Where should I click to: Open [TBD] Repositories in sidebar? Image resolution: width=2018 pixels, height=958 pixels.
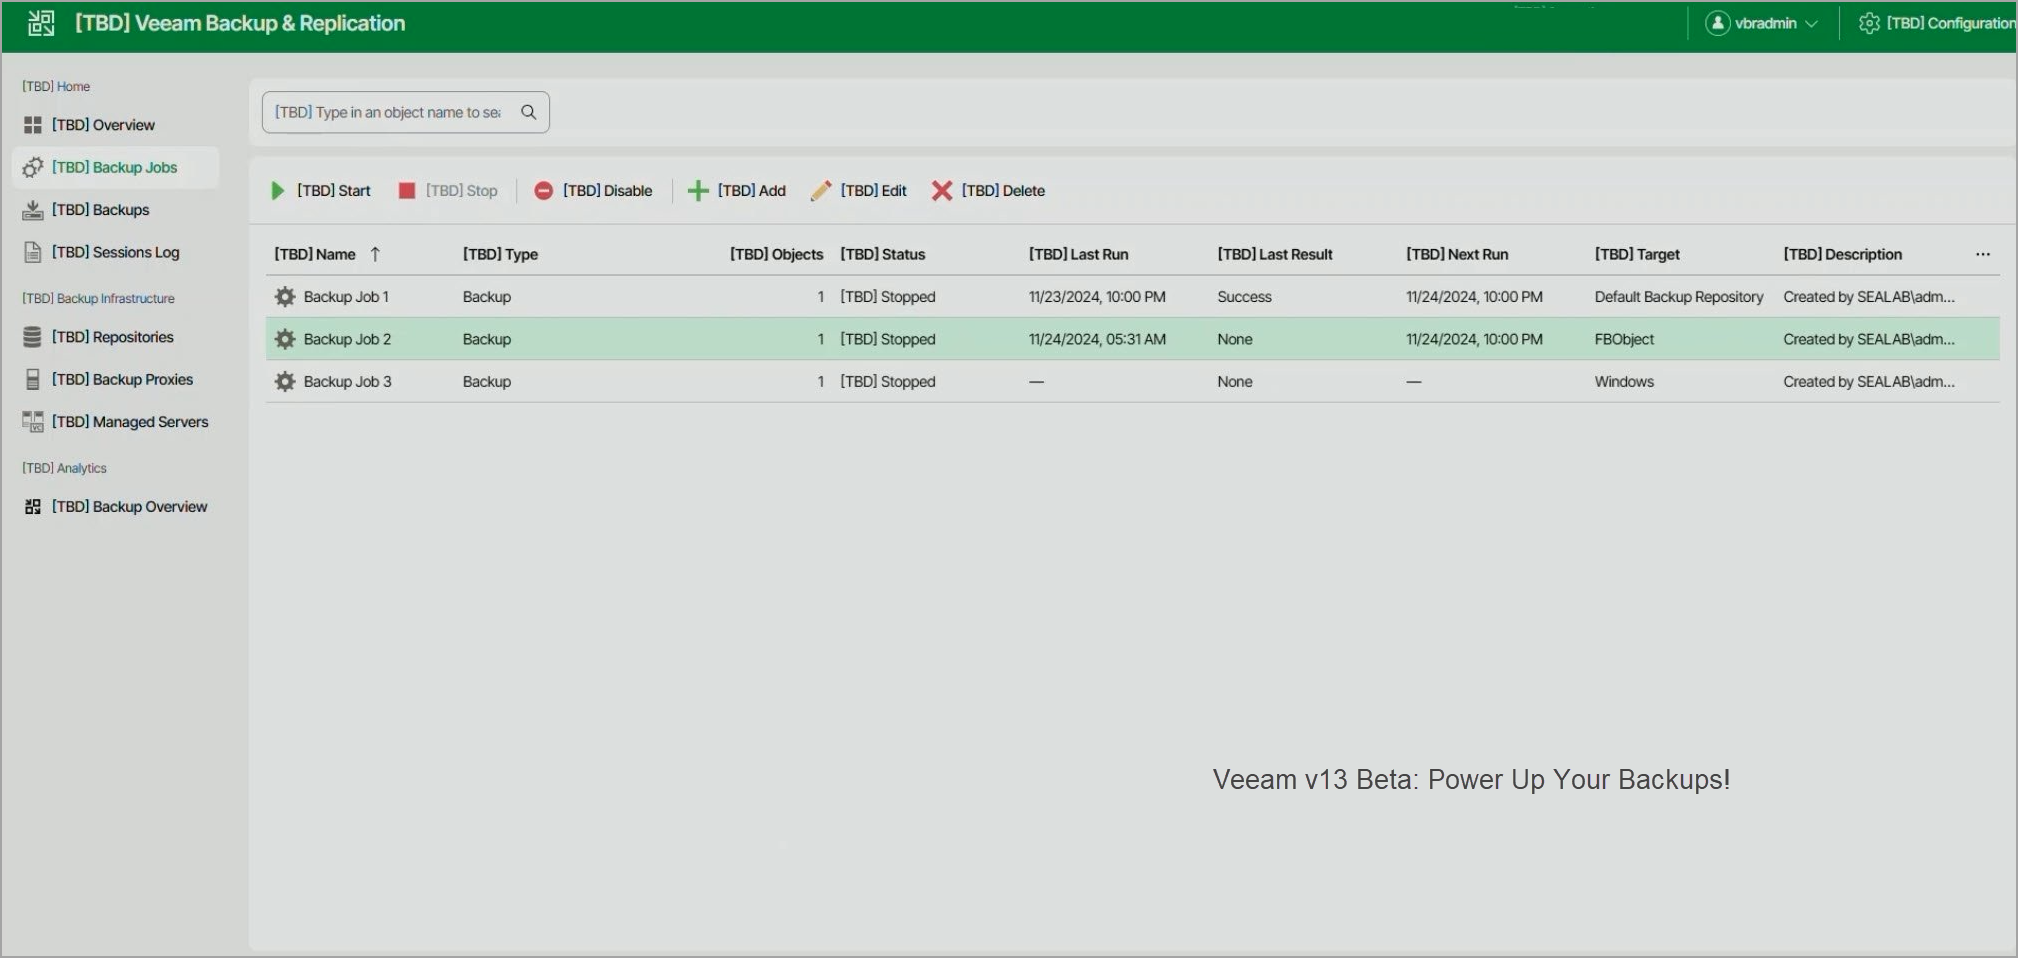[x=112, y=337]
